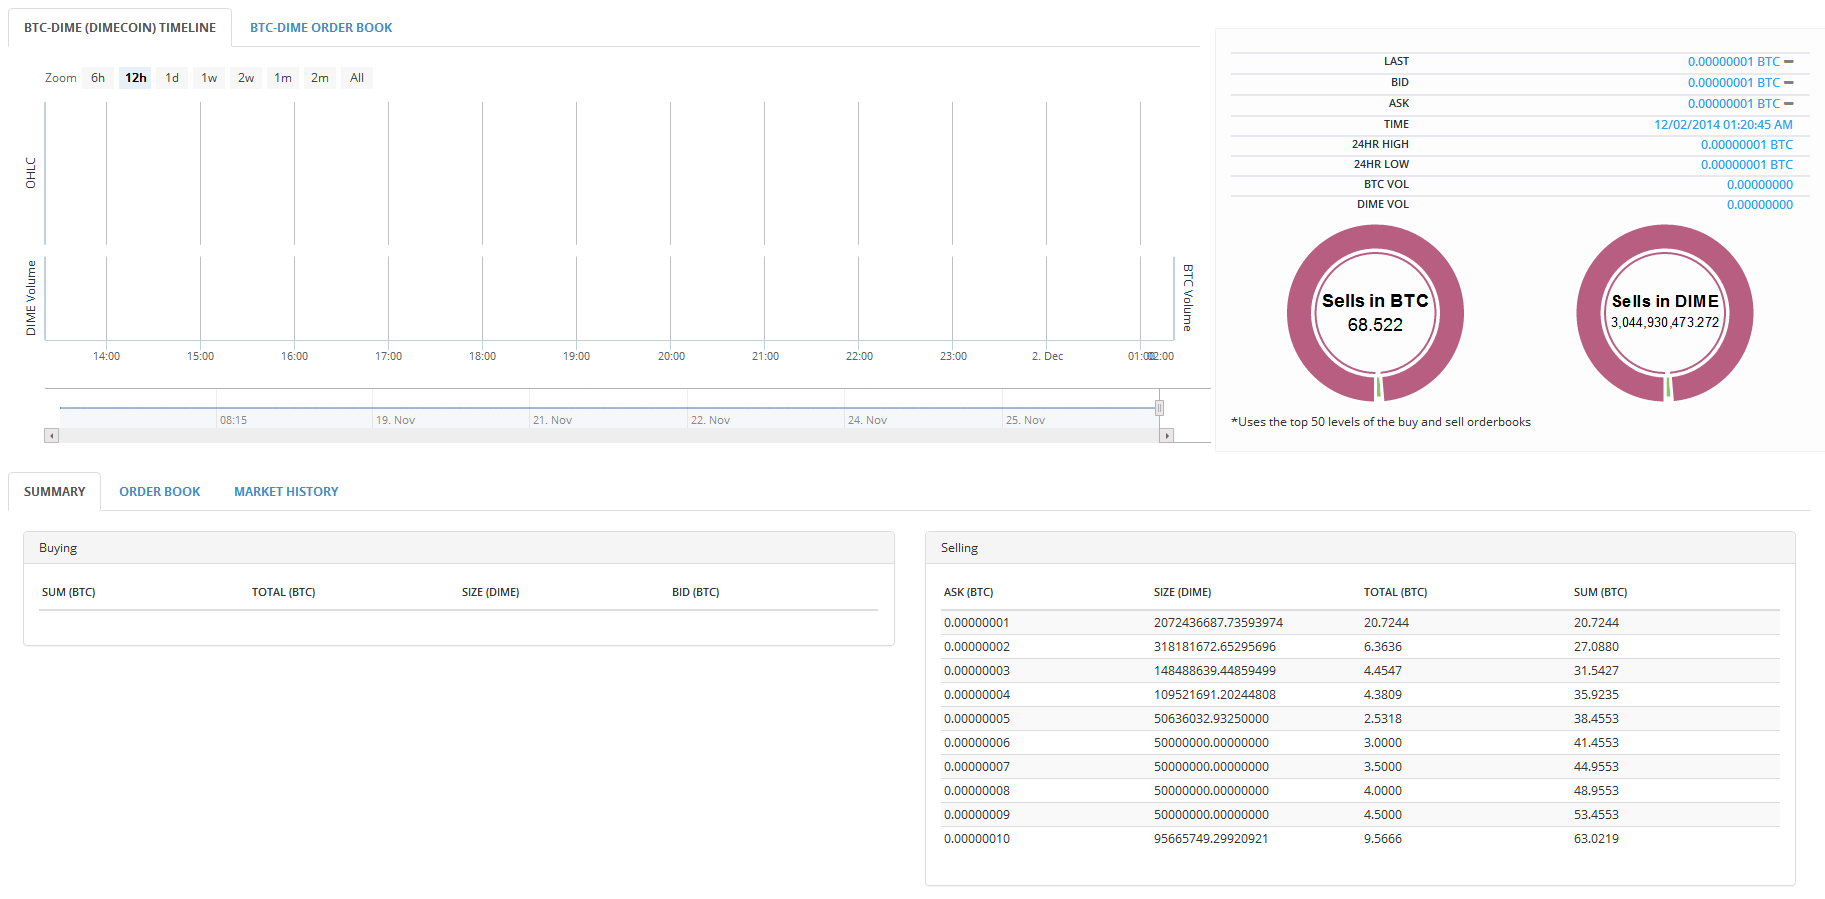
Task: Click the total value 2.5318
Action: point(1383,719)
